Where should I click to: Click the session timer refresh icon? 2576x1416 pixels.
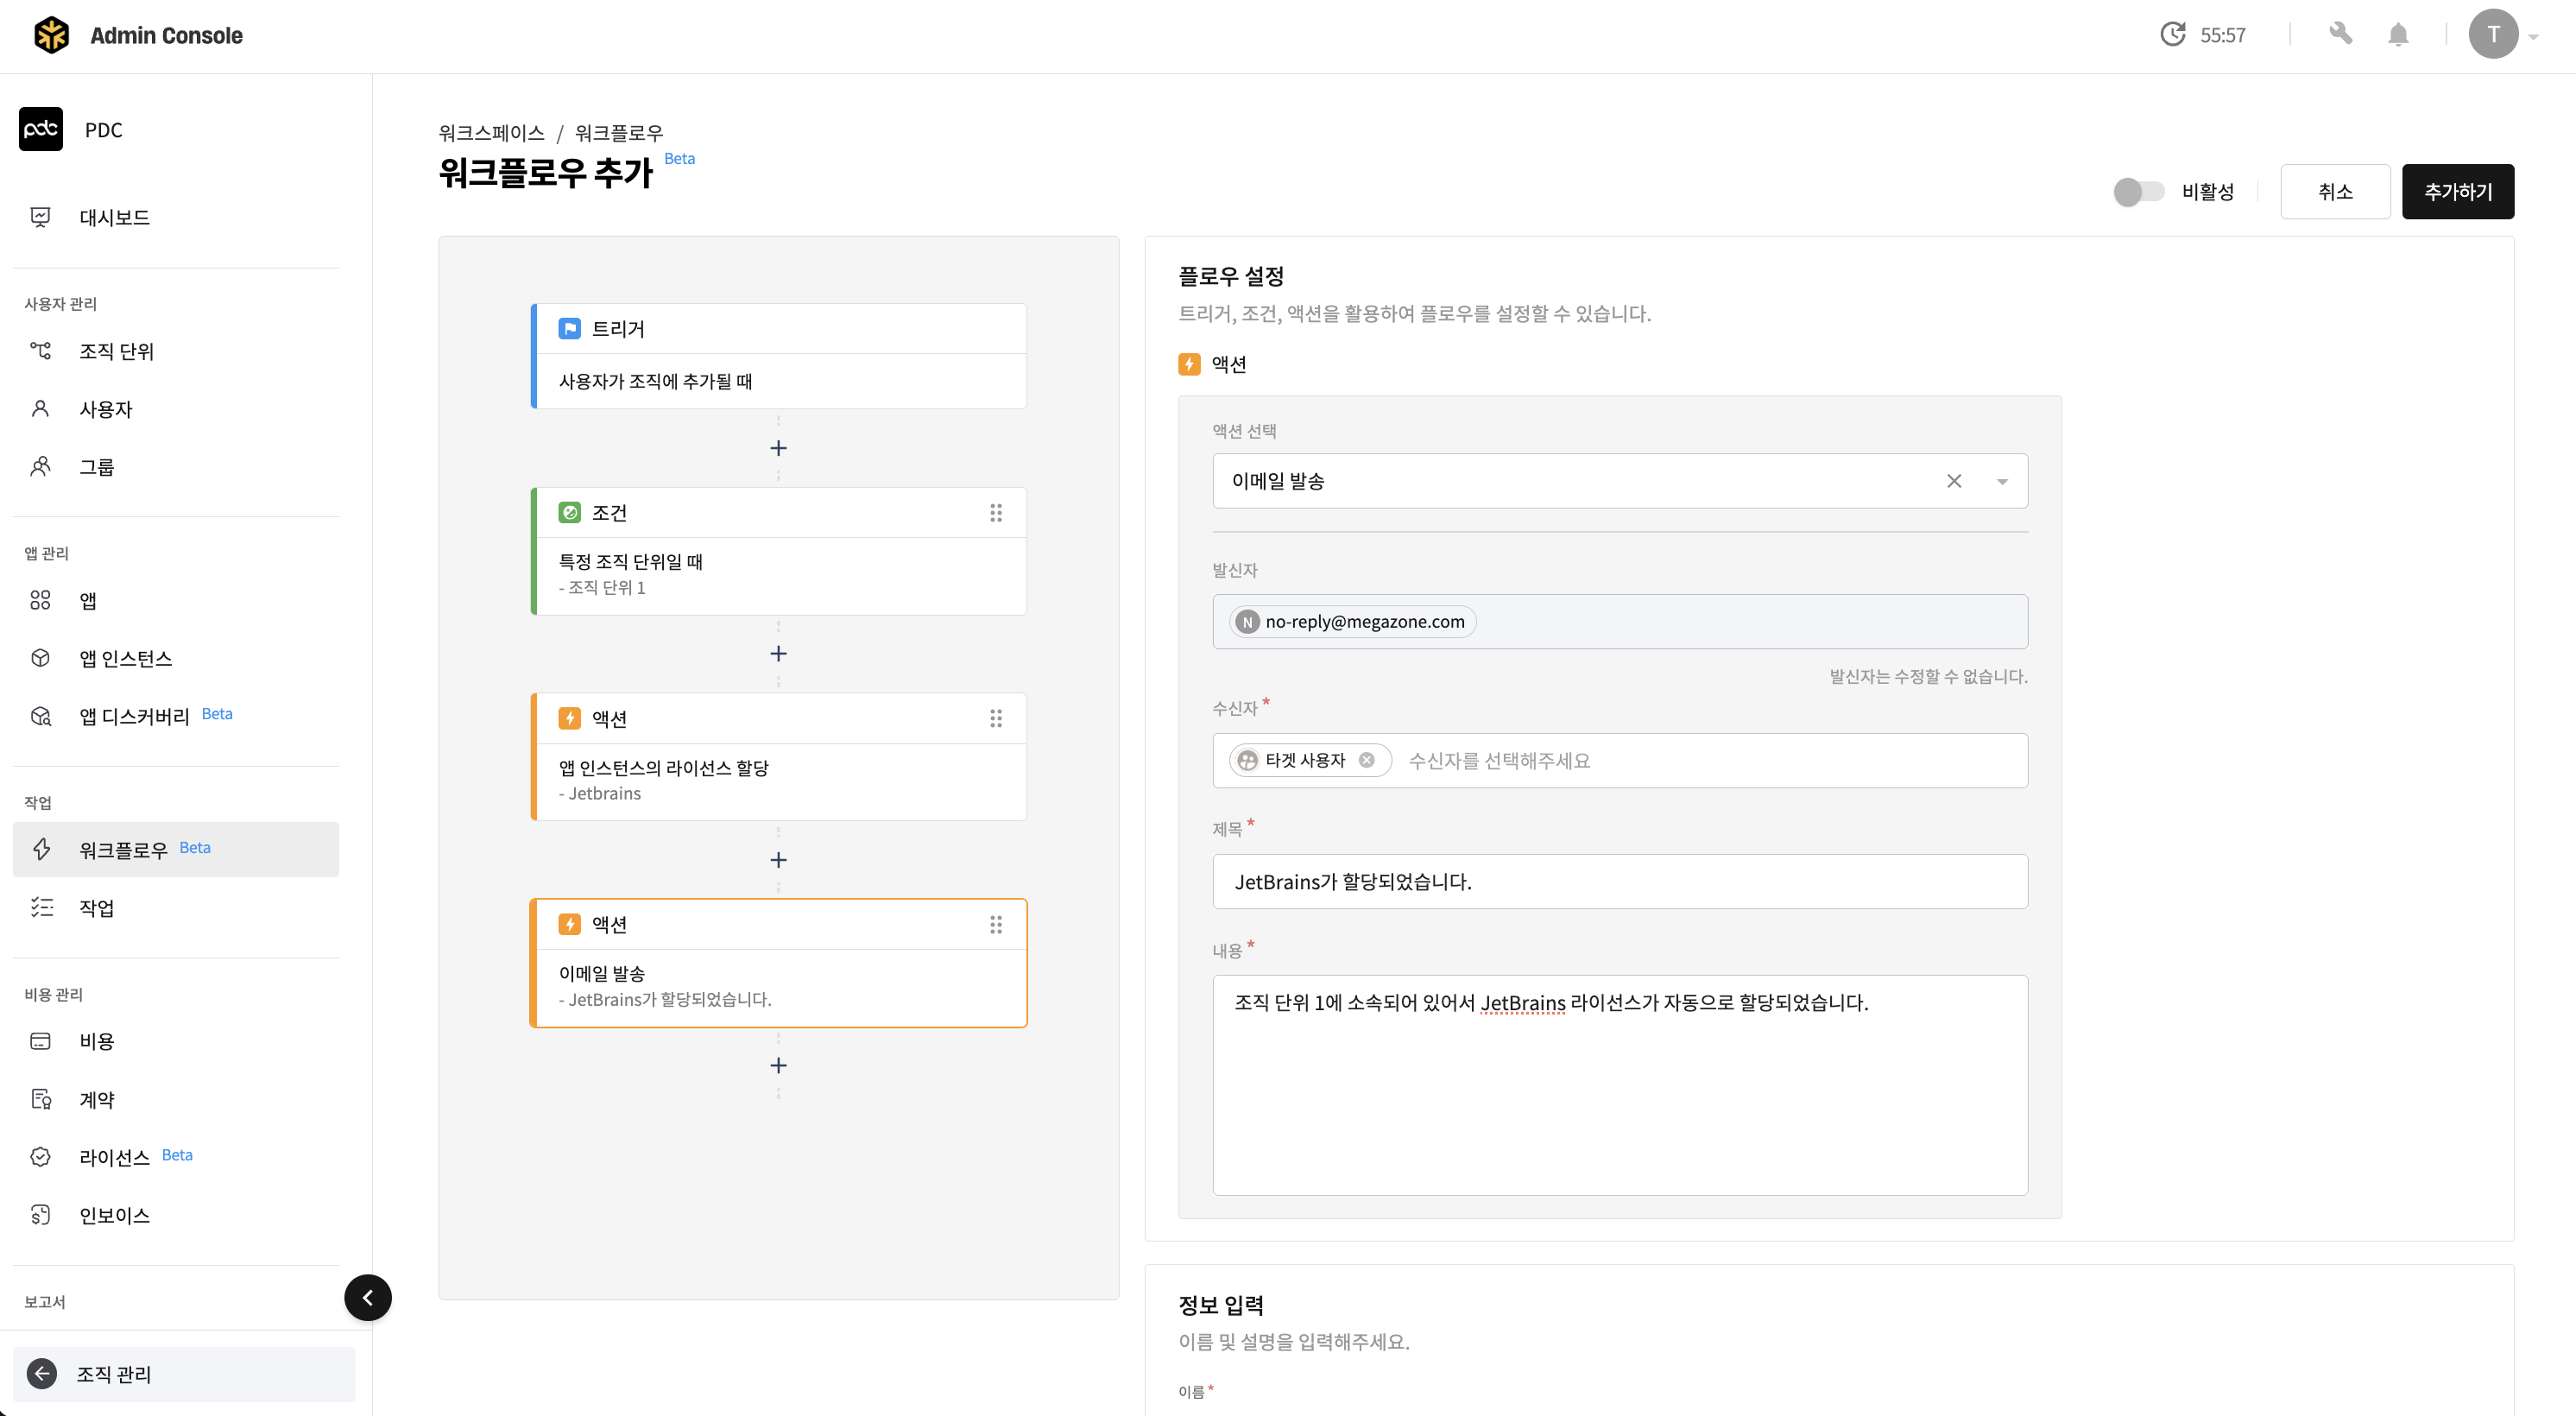2172,35
